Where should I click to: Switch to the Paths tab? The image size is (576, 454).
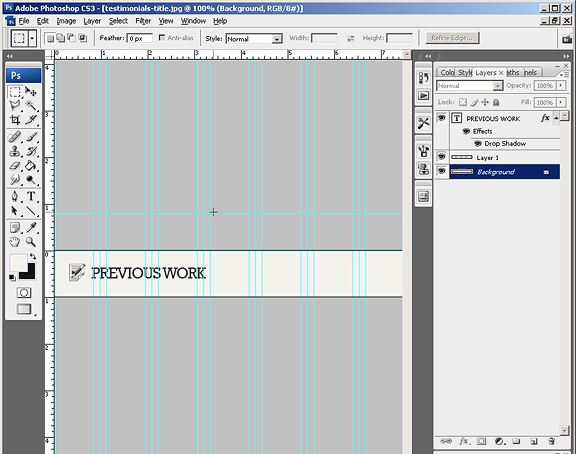[513, 72]
